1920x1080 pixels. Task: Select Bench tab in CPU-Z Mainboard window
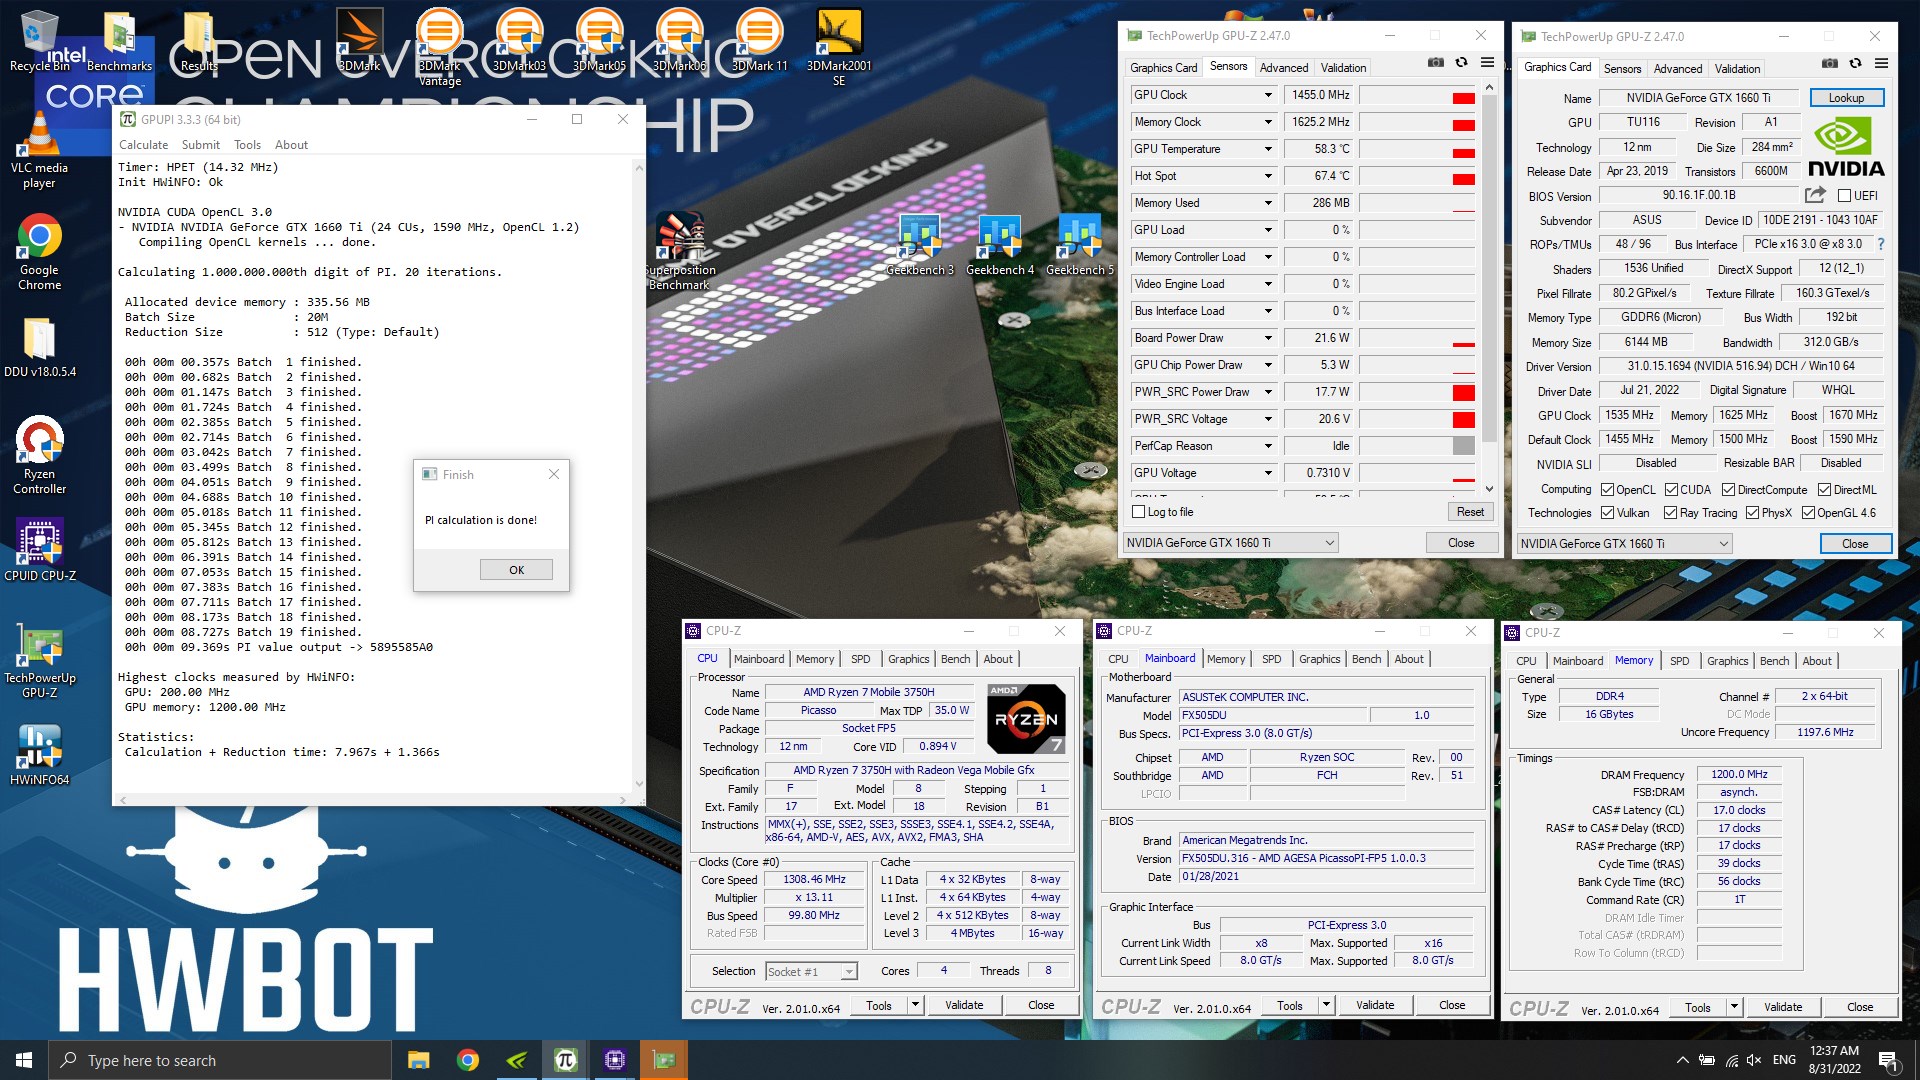[1366, 659]
